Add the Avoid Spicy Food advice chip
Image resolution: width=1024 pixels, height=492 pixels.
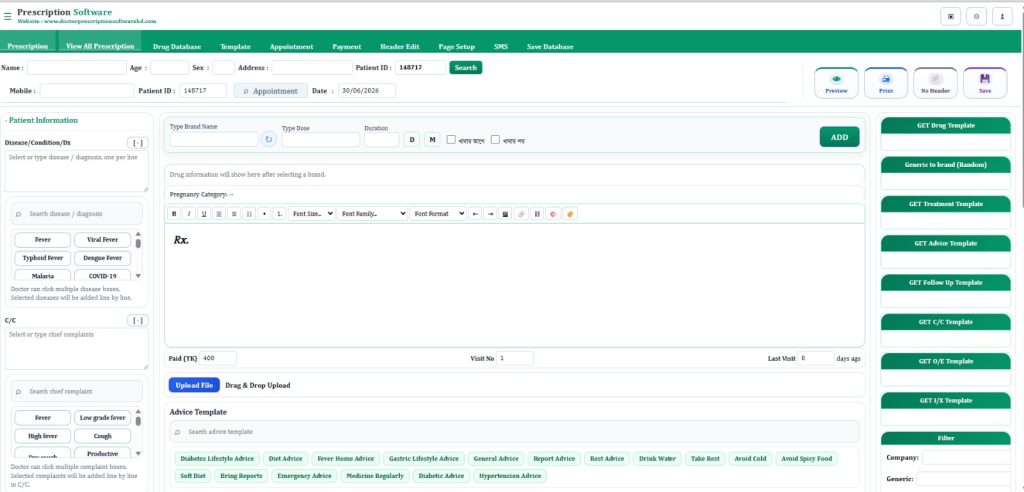click(807, 459)
